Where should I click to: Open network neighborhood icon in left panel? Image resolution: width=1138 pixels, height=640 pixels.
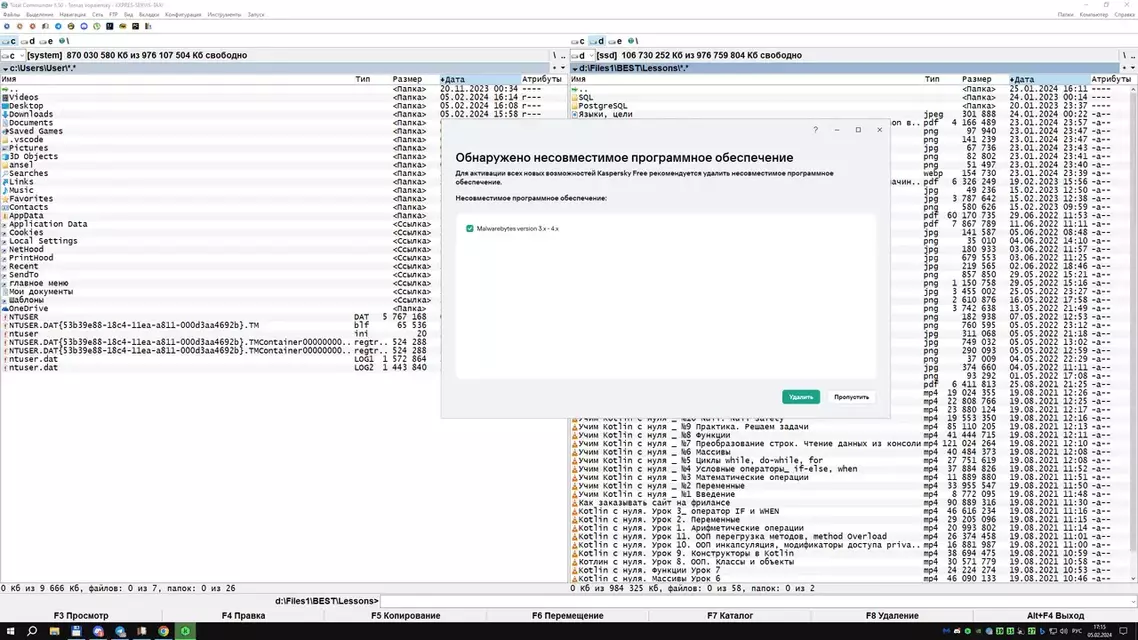(63, 41)
